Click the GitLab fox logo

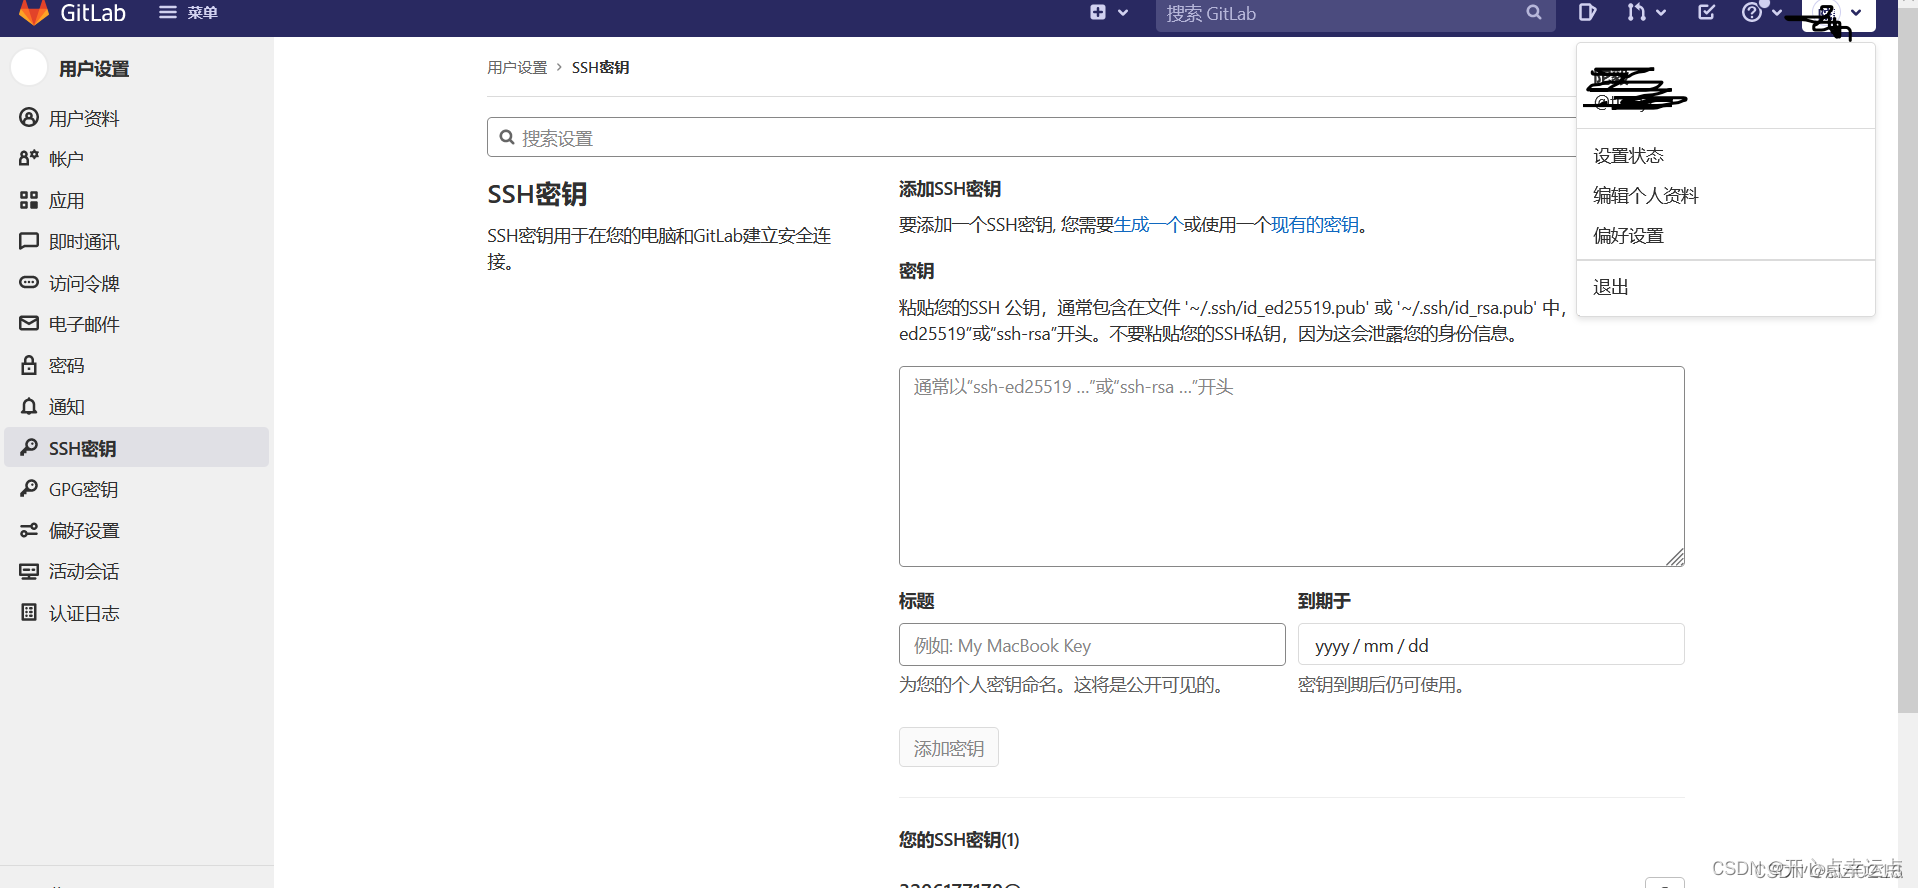point(34,12)
